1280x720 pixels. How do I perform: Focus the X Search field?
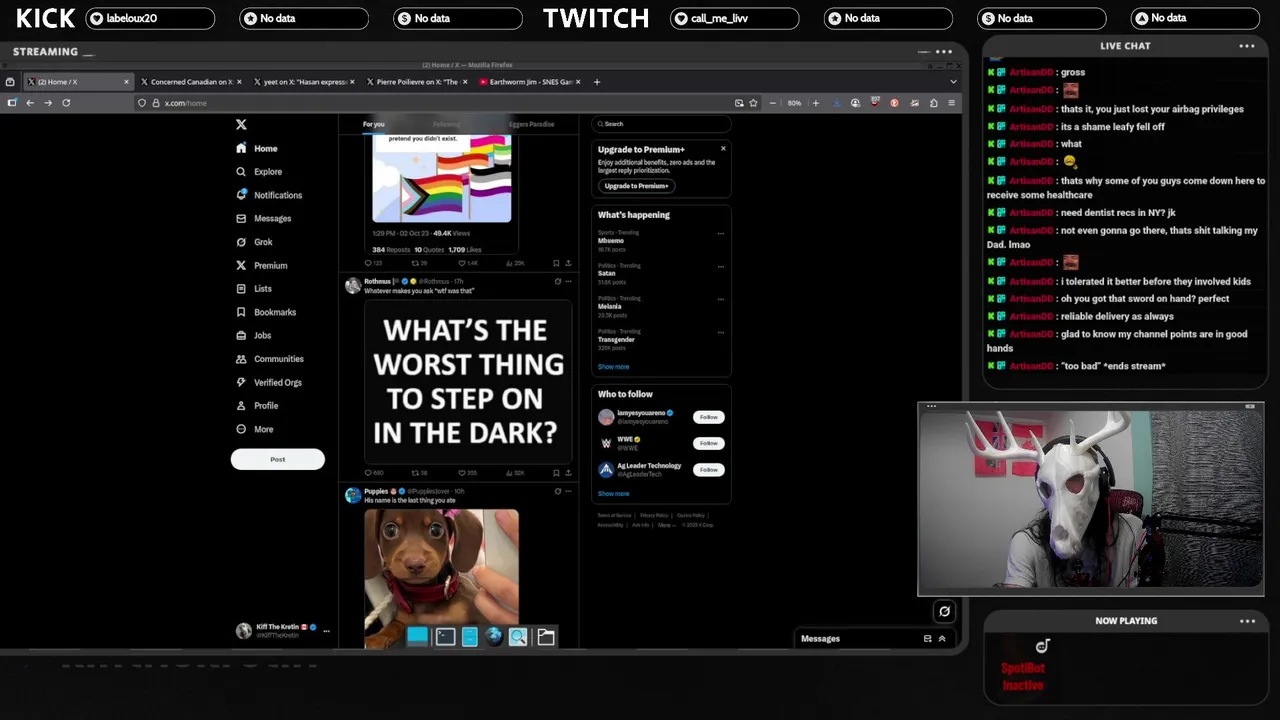pyautogui.click(x=661, y=124)
